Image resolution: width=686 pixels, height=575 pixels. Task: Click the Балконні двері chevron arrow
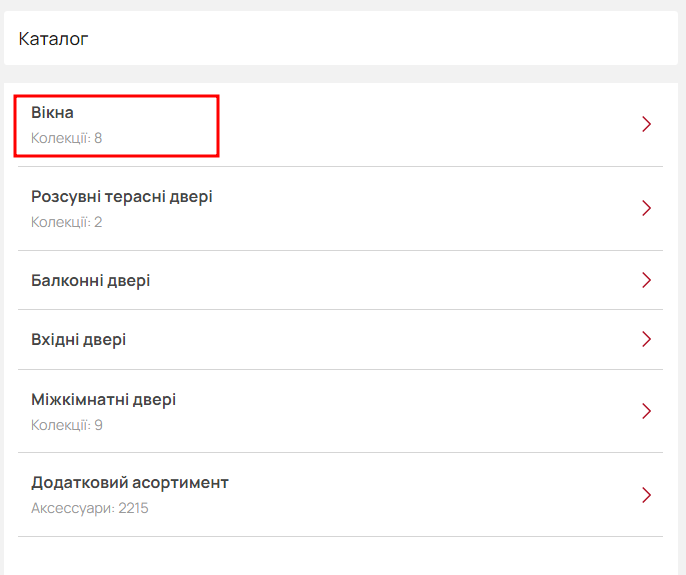click(647, 280)
